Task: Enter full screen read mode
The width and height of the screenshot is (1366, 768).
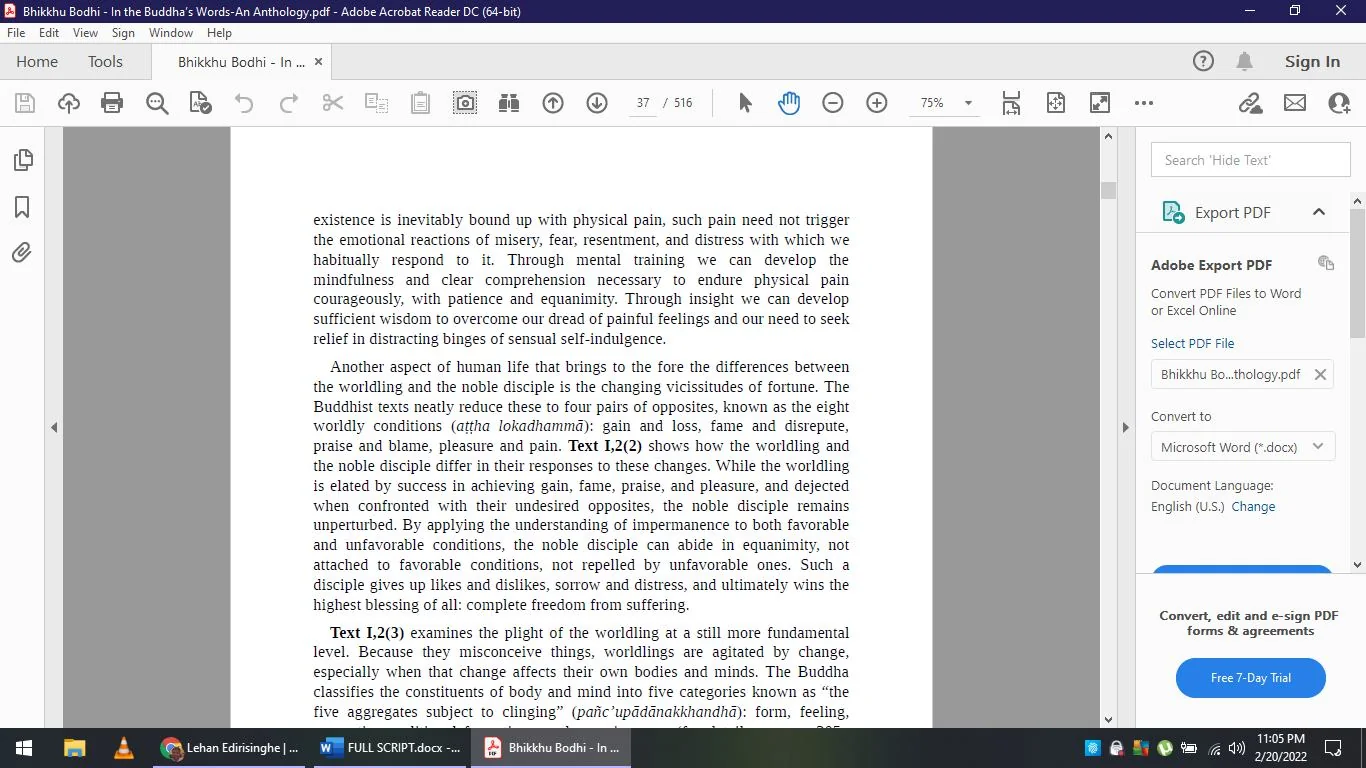Action: pos(1100,103)
